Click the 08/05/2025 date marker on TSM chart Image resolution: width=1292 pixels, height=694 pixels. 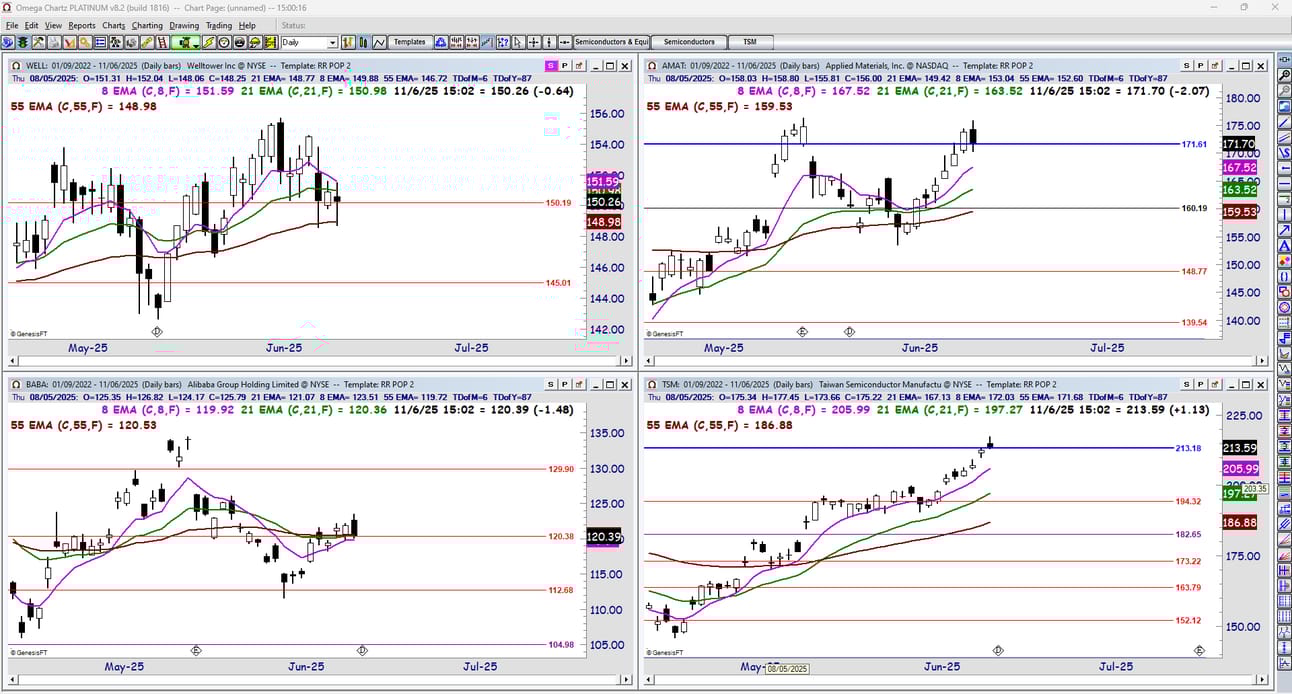(x=788, y=668)
